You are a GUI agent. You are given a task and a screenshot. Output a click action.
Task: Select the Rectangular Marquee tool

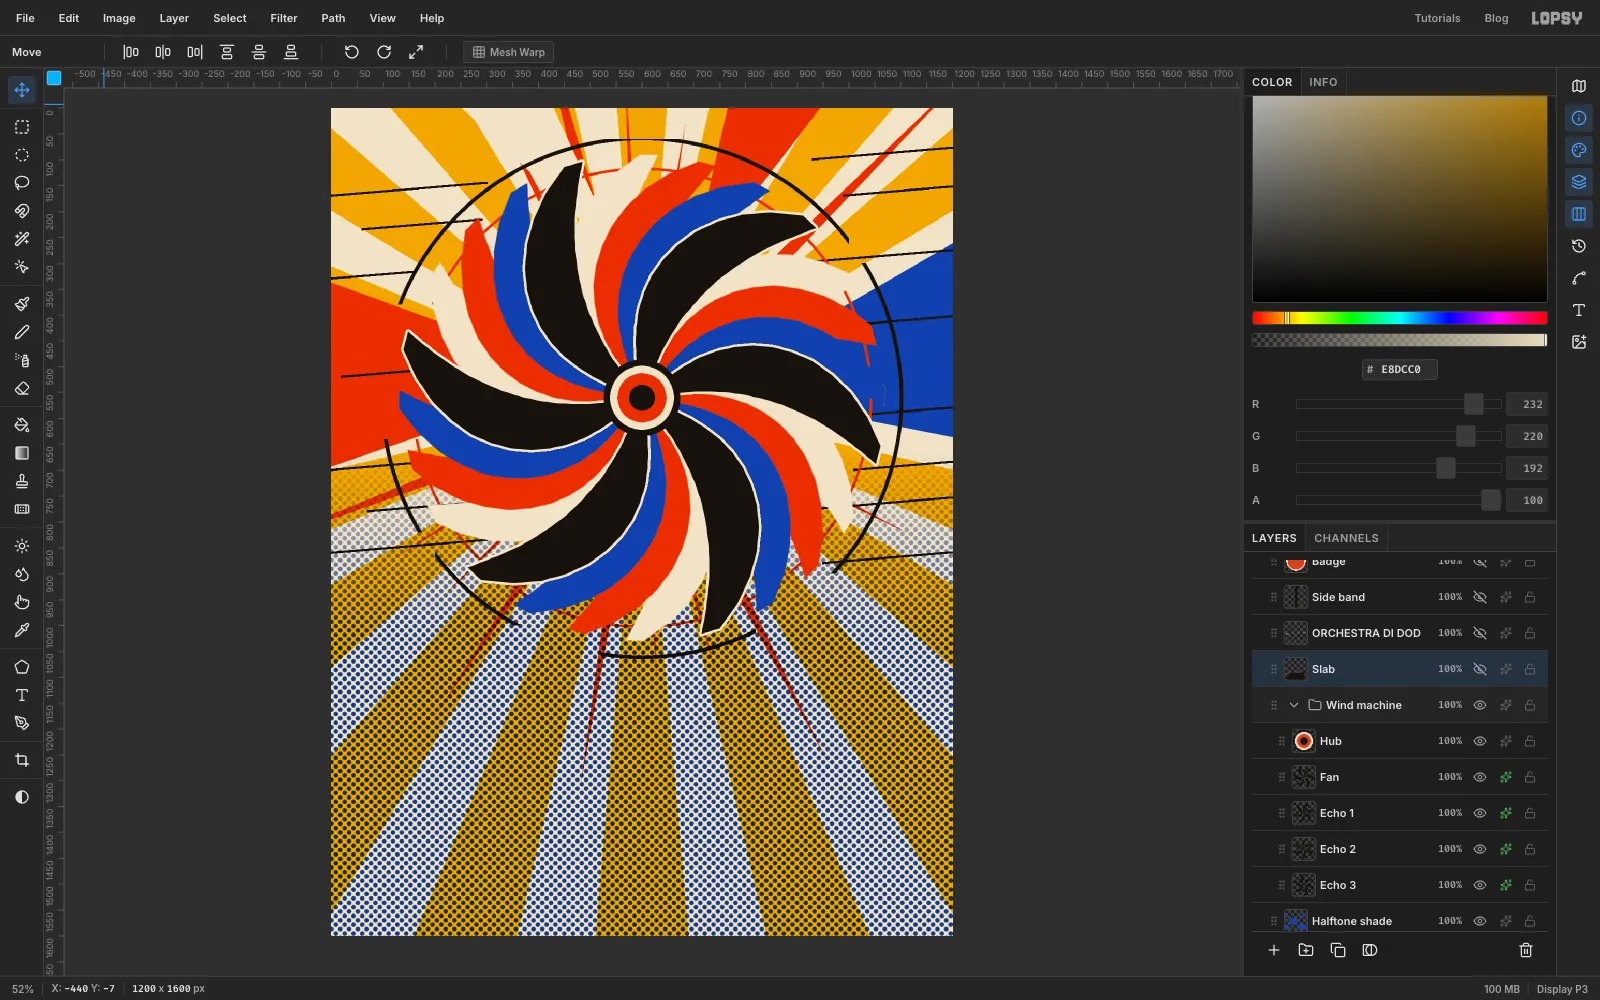click(22, 127)
